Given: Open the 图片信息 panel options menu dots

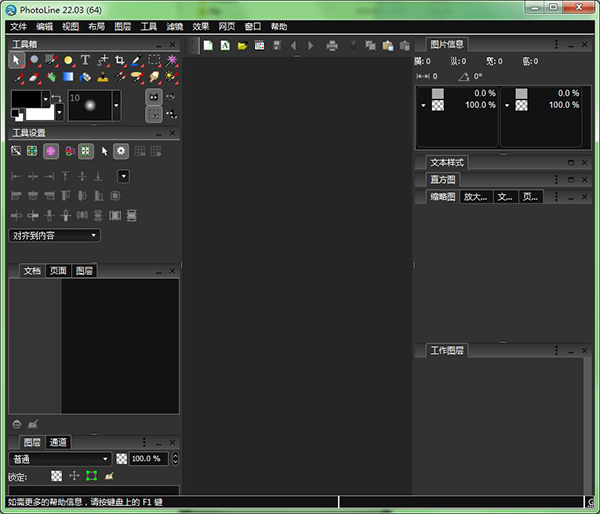Looking at the screenshot, I should point(556,44).
